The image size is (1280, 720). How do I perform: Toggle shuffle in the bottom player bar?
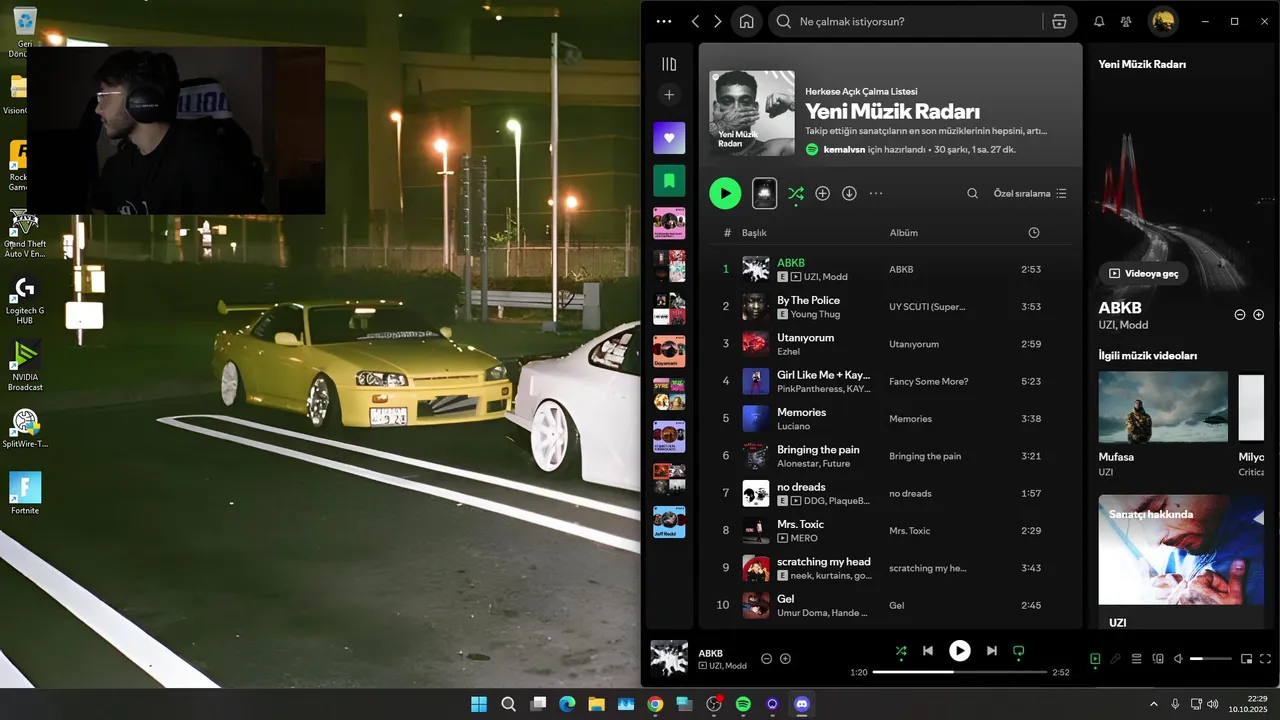click(901, 651)
